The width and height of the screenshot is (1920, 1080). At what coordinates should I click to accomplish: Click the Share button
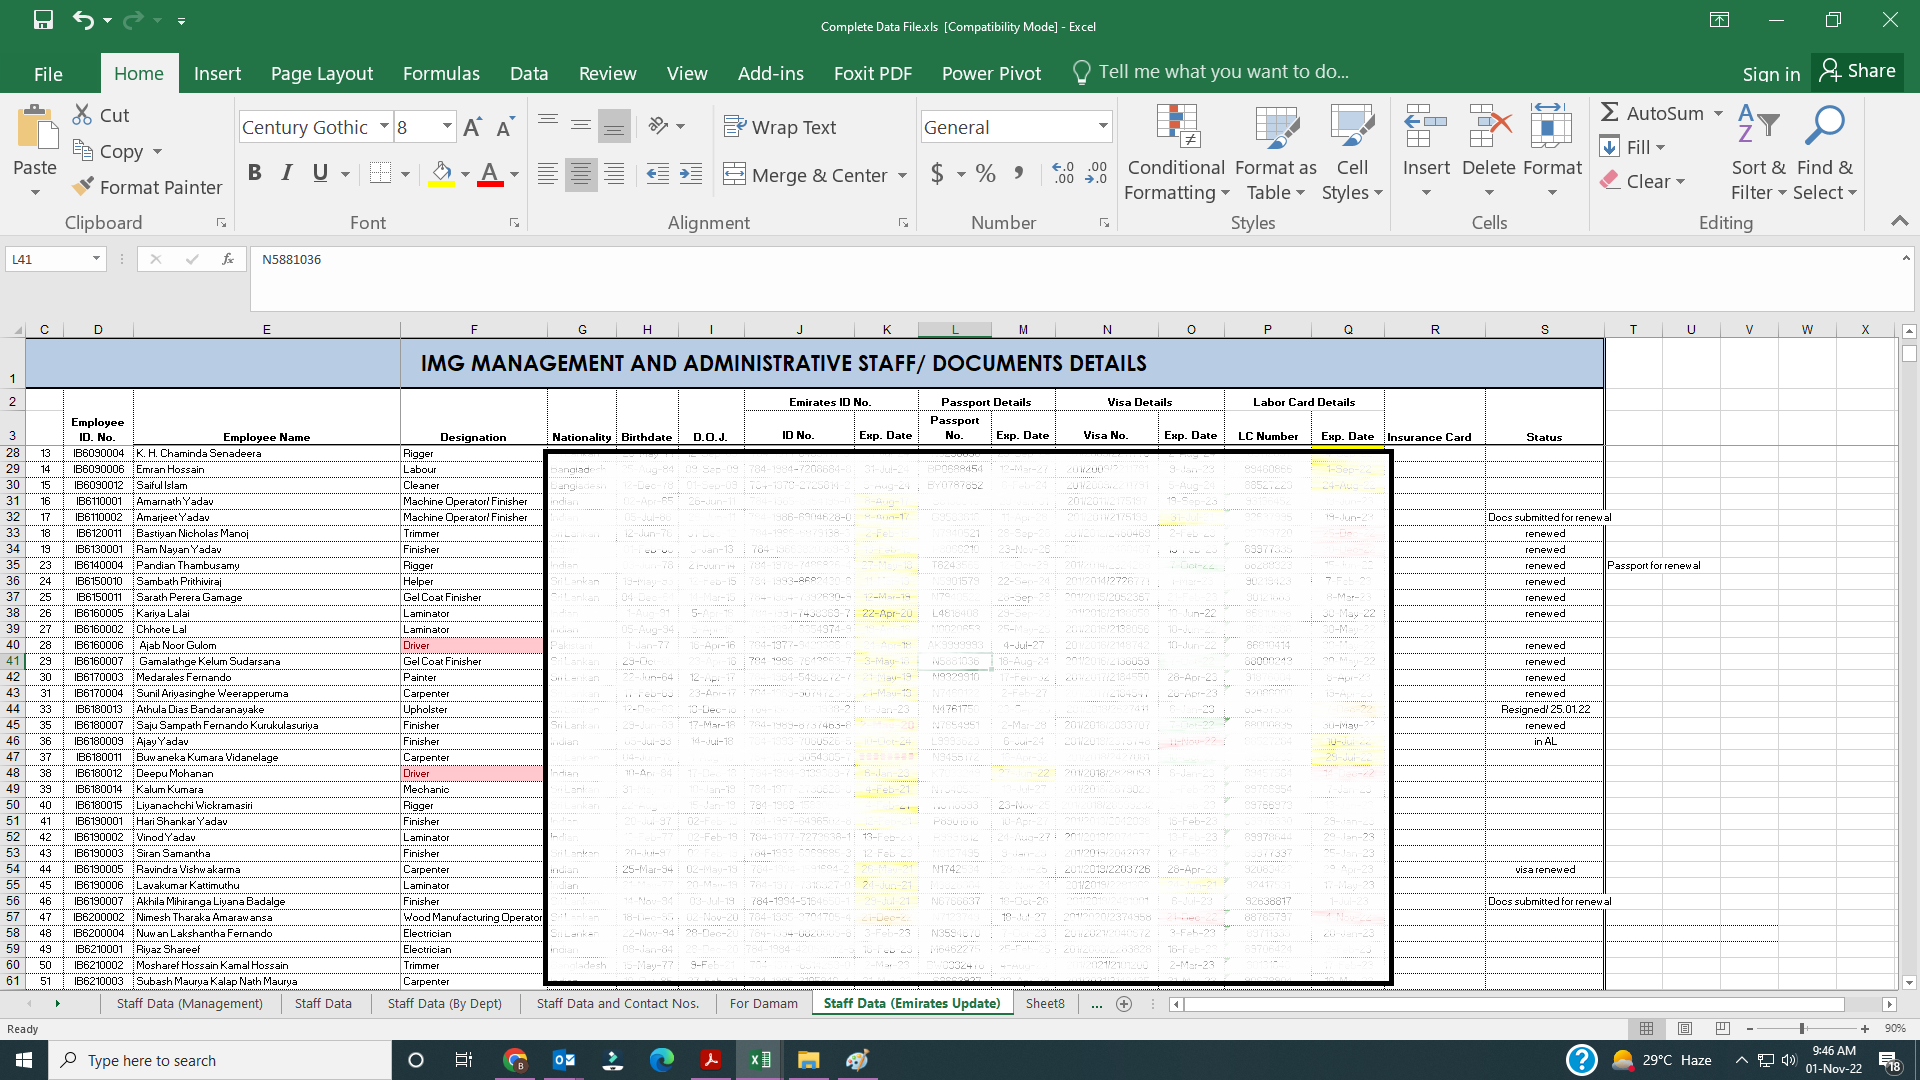point(1858,71)
